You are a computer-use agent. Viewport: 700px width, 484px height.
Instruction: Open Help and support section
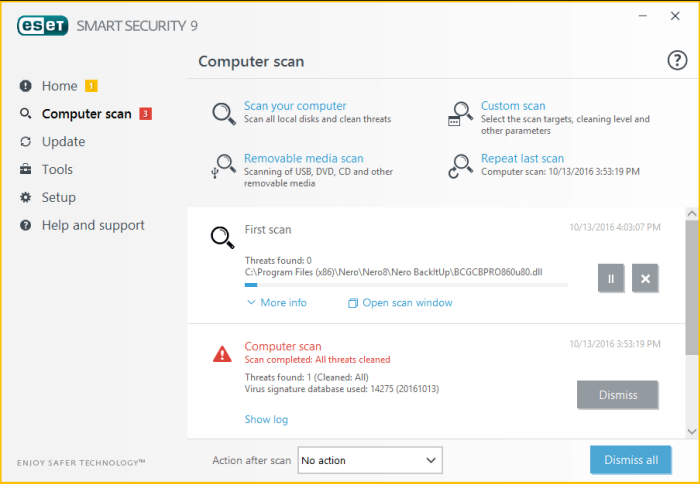pos(93,225)
